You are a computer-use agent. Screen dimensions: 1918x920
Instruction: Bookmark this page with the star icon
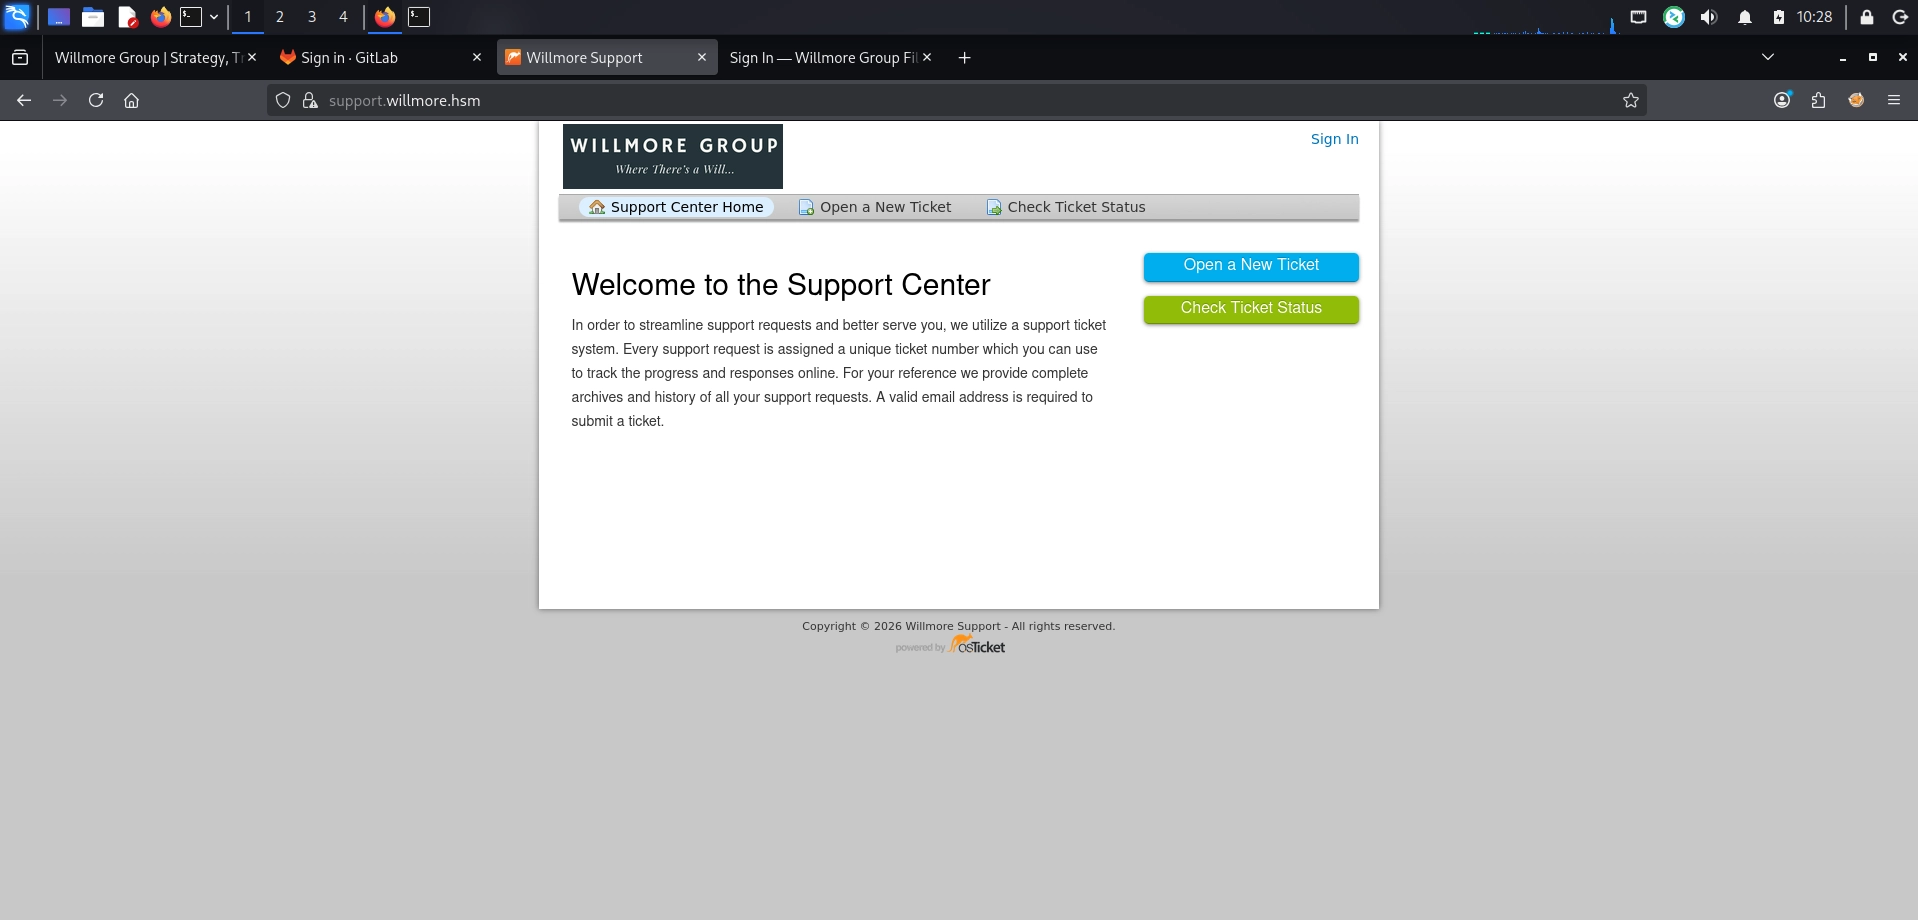[x=1631, y=100]
